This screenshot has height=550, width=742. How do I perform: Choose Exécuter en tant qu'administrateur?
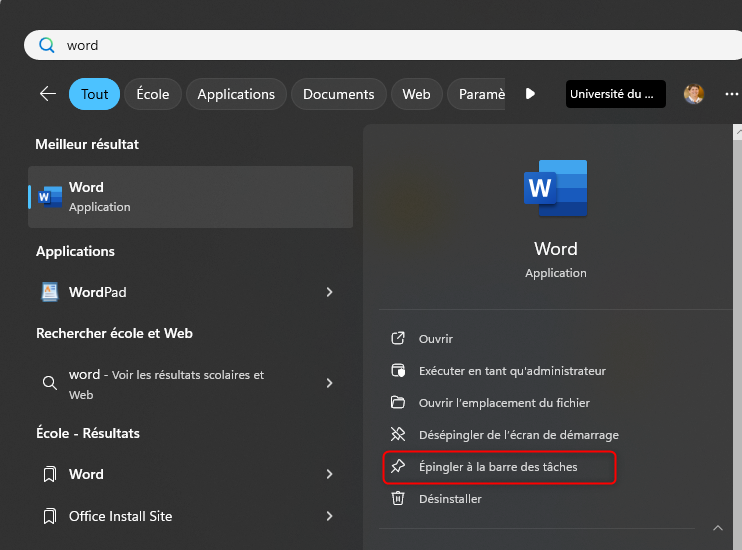tap(512, 371)
